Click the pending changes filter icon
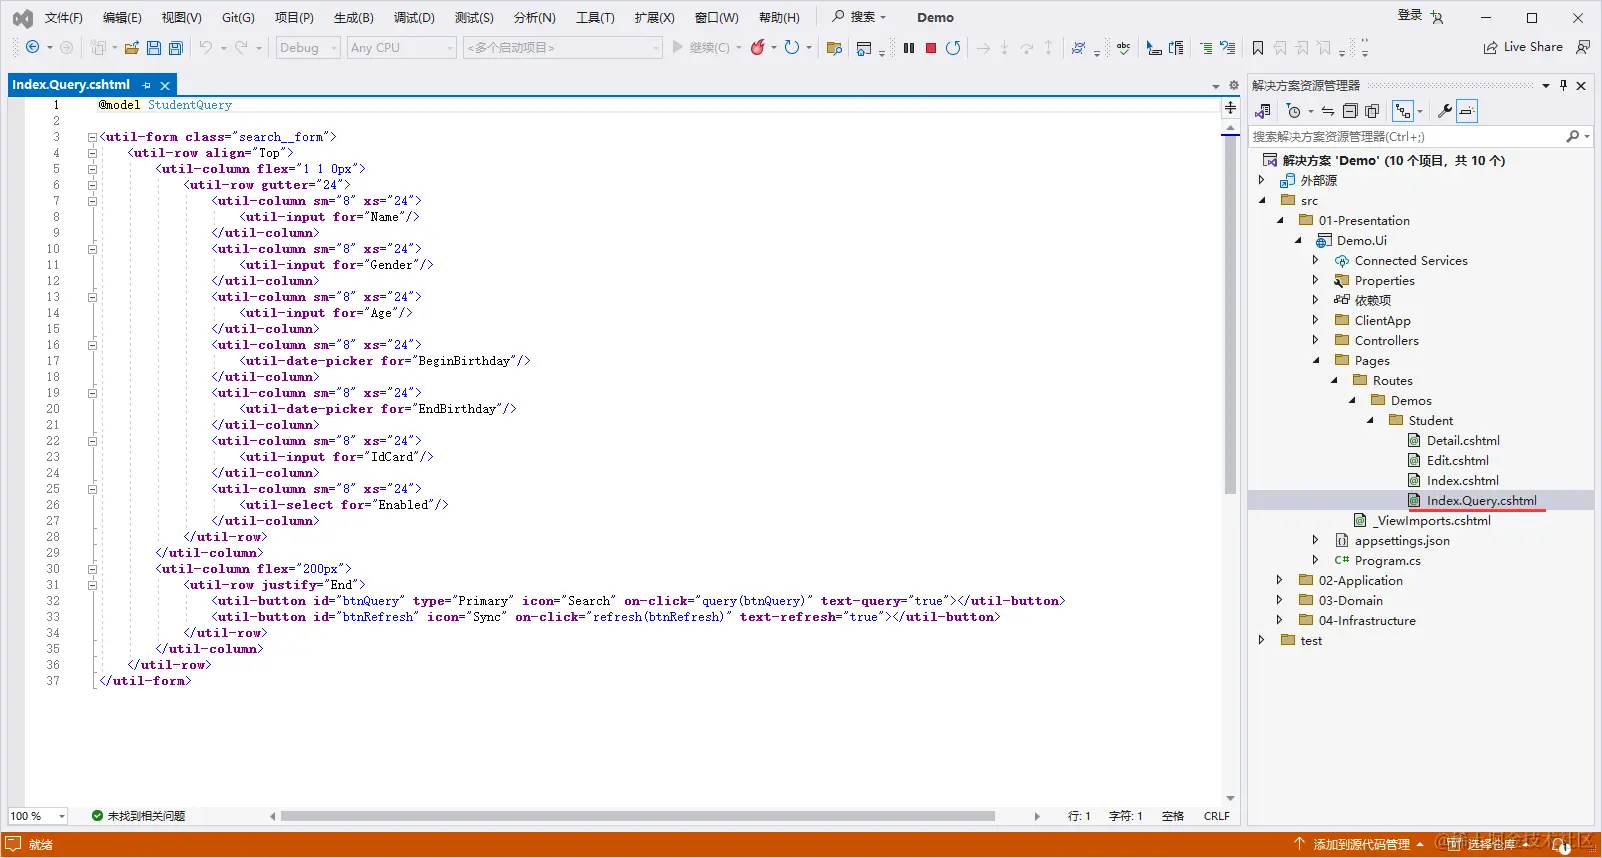This screenshot has width=1602, height=858. [x=1293, y=111]
